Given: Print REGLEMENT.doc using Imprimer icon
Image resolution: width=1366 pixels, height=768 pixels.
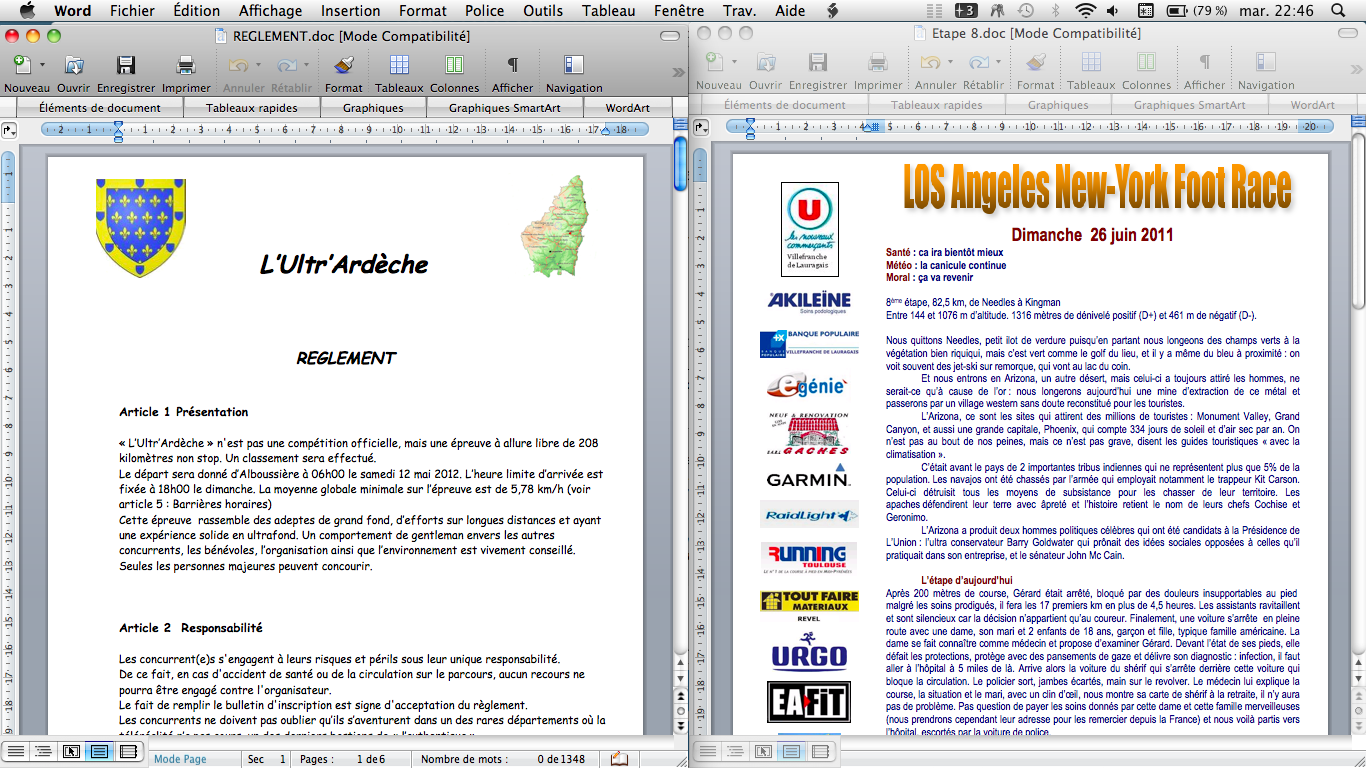Looking at the screenshot, I should click(x=186, y=65).
